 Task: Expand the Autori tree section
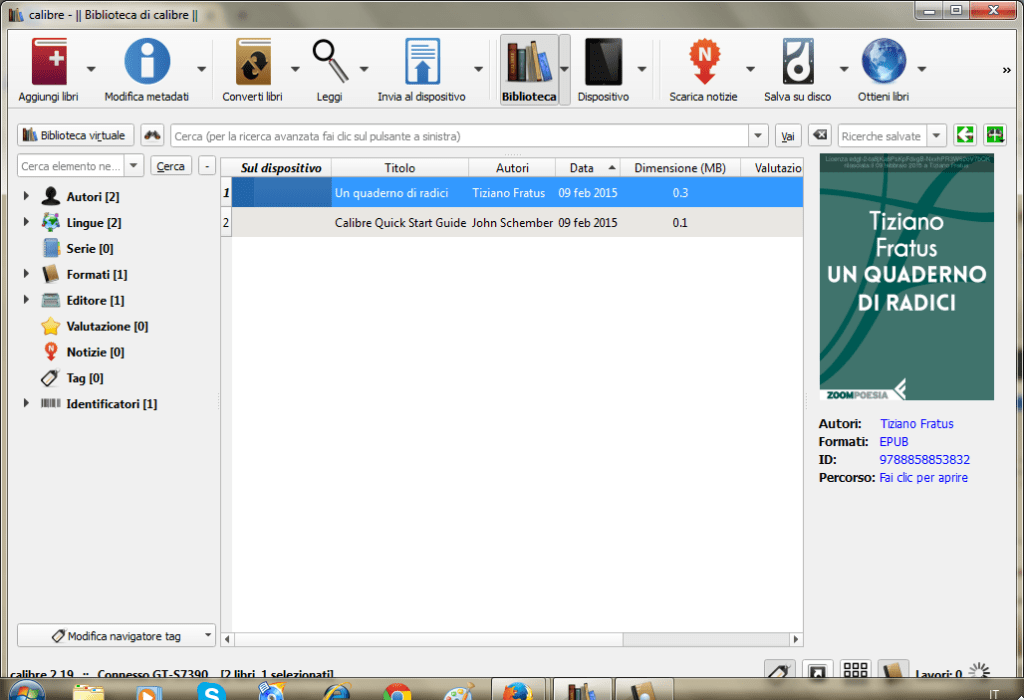[x=25, y=196]
